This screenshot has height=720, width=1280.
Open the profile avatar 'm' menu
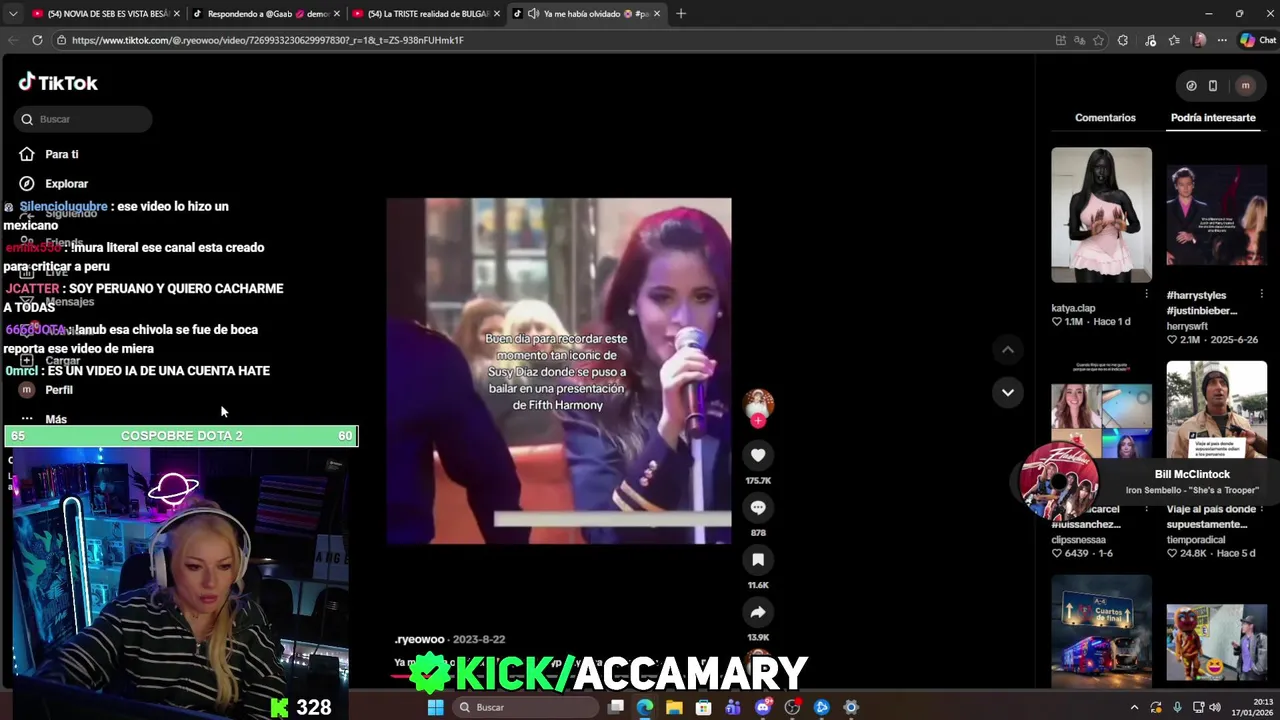pos(1245,86)
